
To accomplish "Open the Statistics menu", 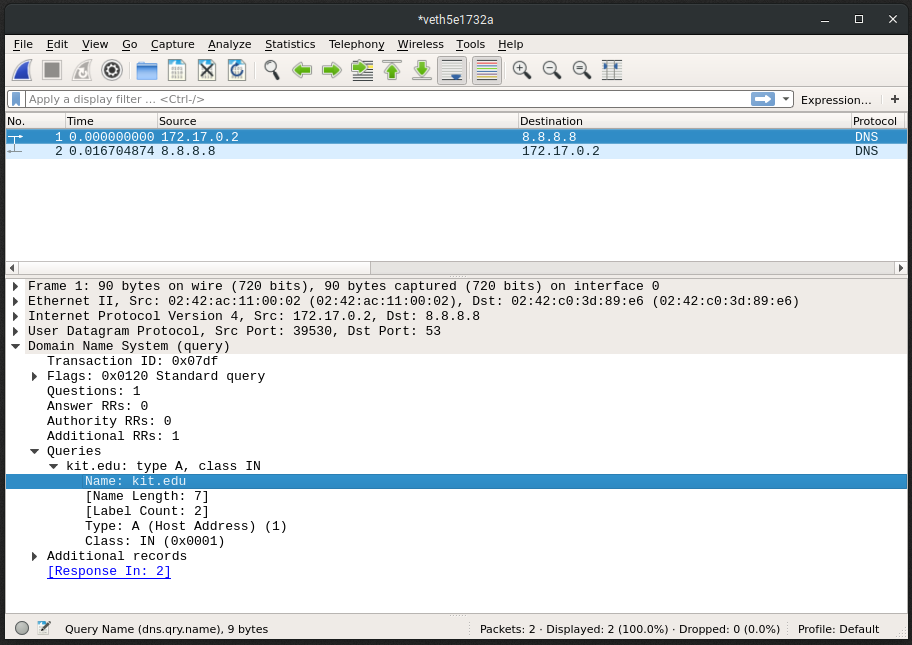I will pyautogui.click(x=290, y=44).
